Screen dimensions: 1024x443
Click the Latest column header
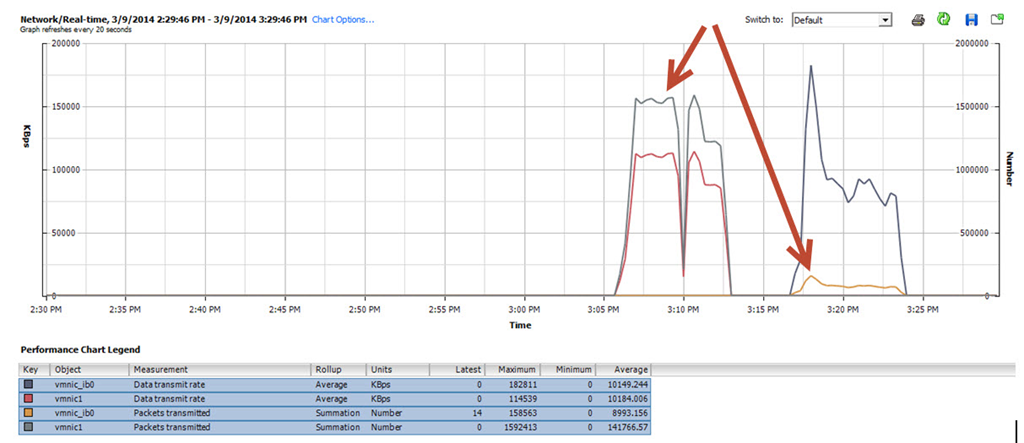pyautogui.click(x=466, y=370)
